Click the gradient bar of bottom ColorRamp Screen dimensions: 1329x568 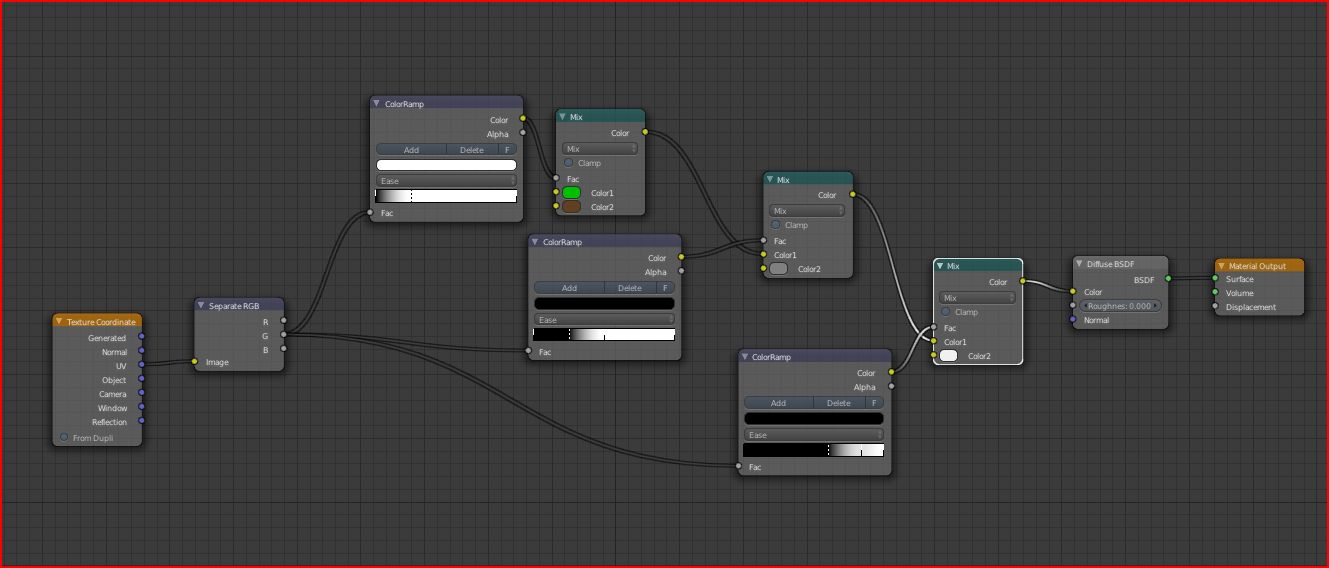pos(814,450)
